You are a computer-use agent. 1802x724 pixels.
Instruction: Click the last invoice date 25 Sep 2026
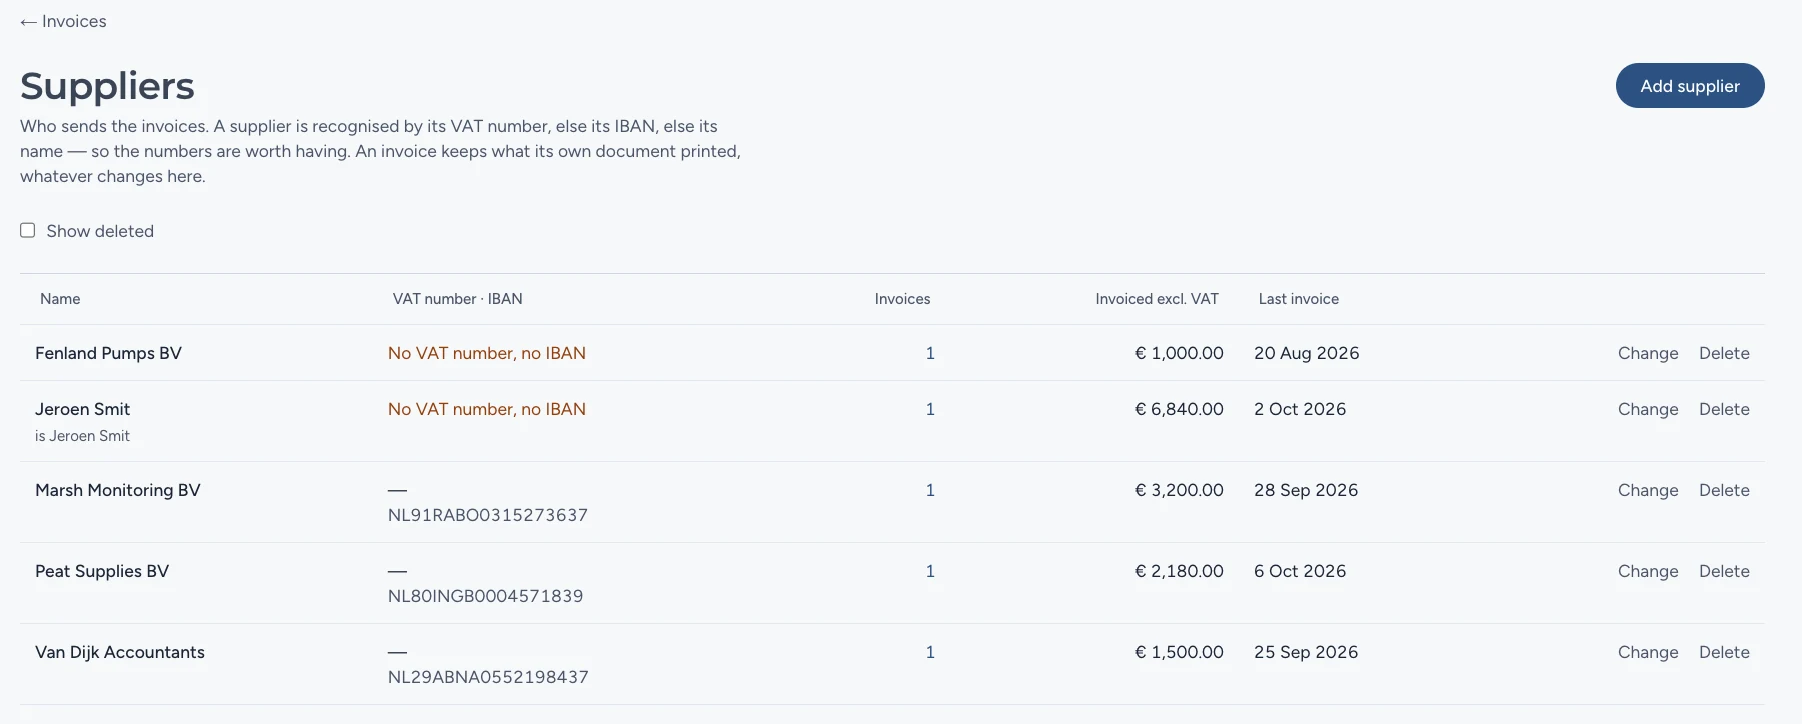tap(1306, 652)
